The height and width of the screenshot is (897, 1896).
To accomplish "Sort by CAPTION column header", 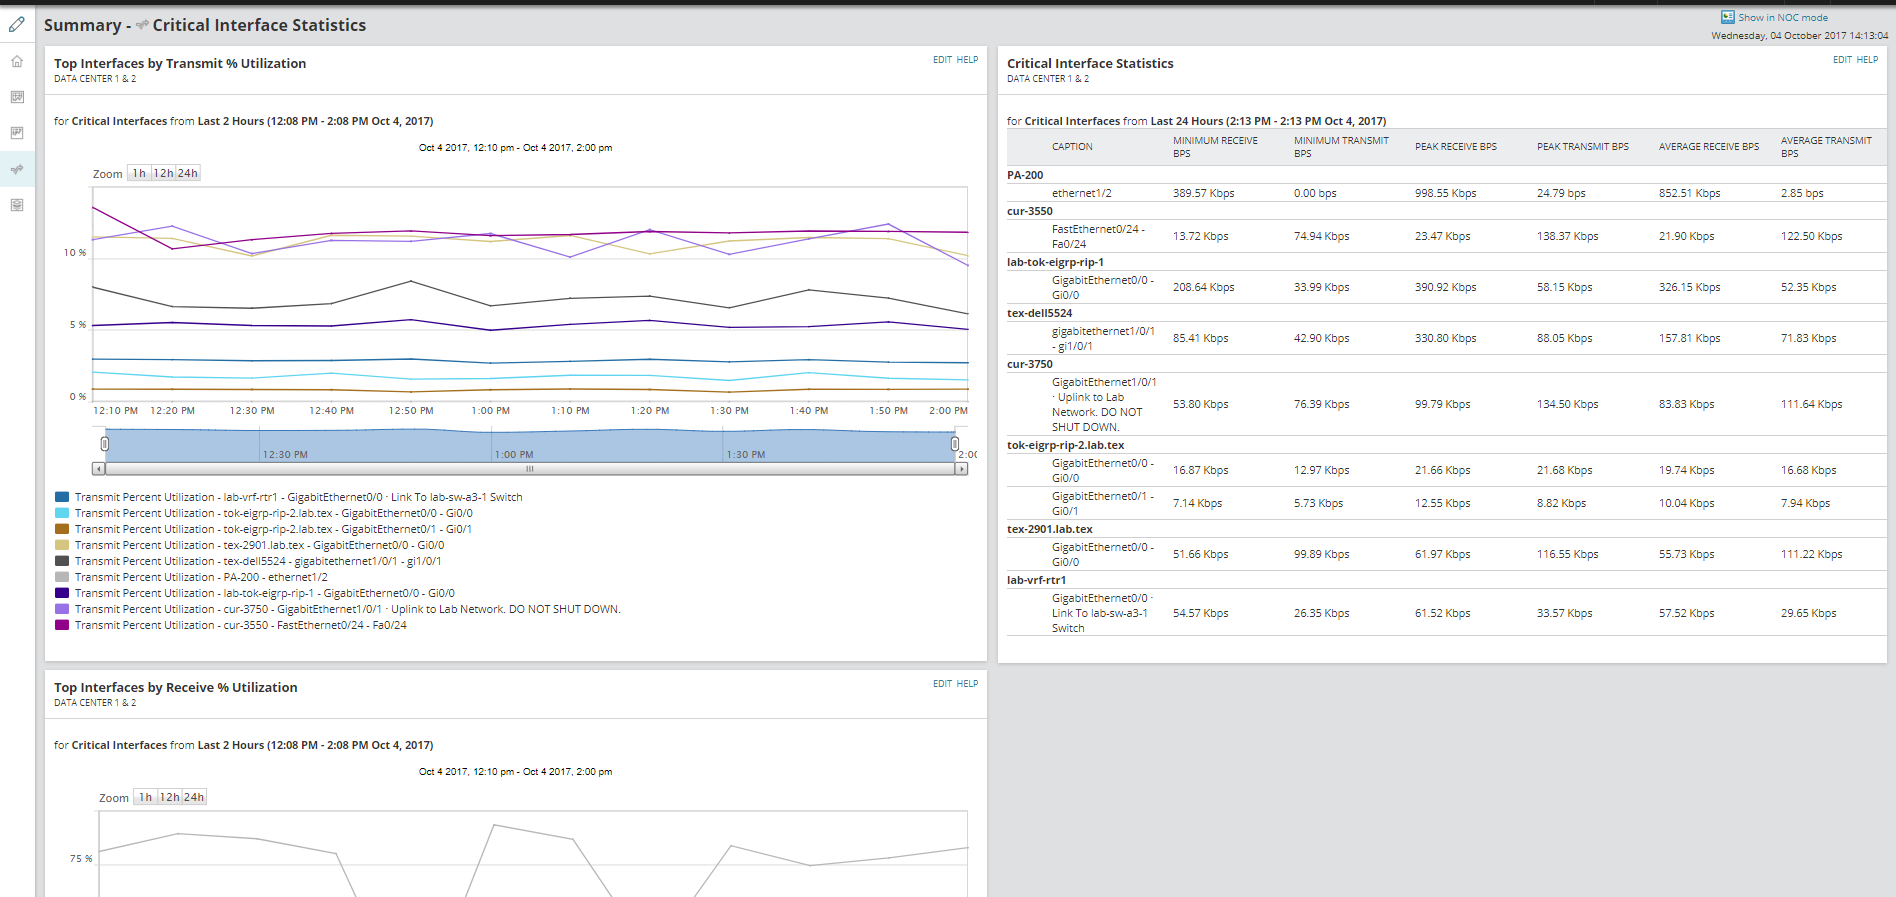I will [x=1072, y=147].
